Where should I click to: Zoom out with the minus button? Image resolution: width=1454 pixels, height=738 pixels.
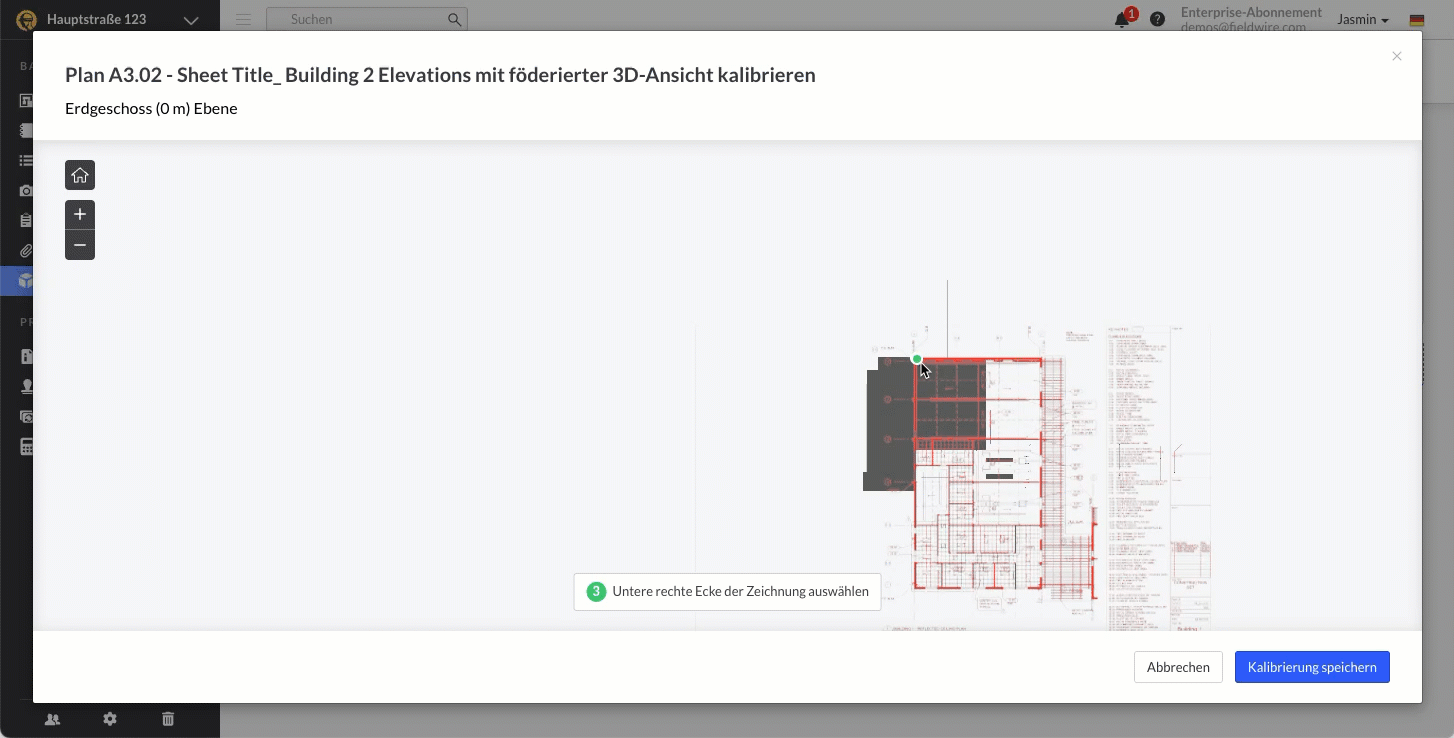80,245
